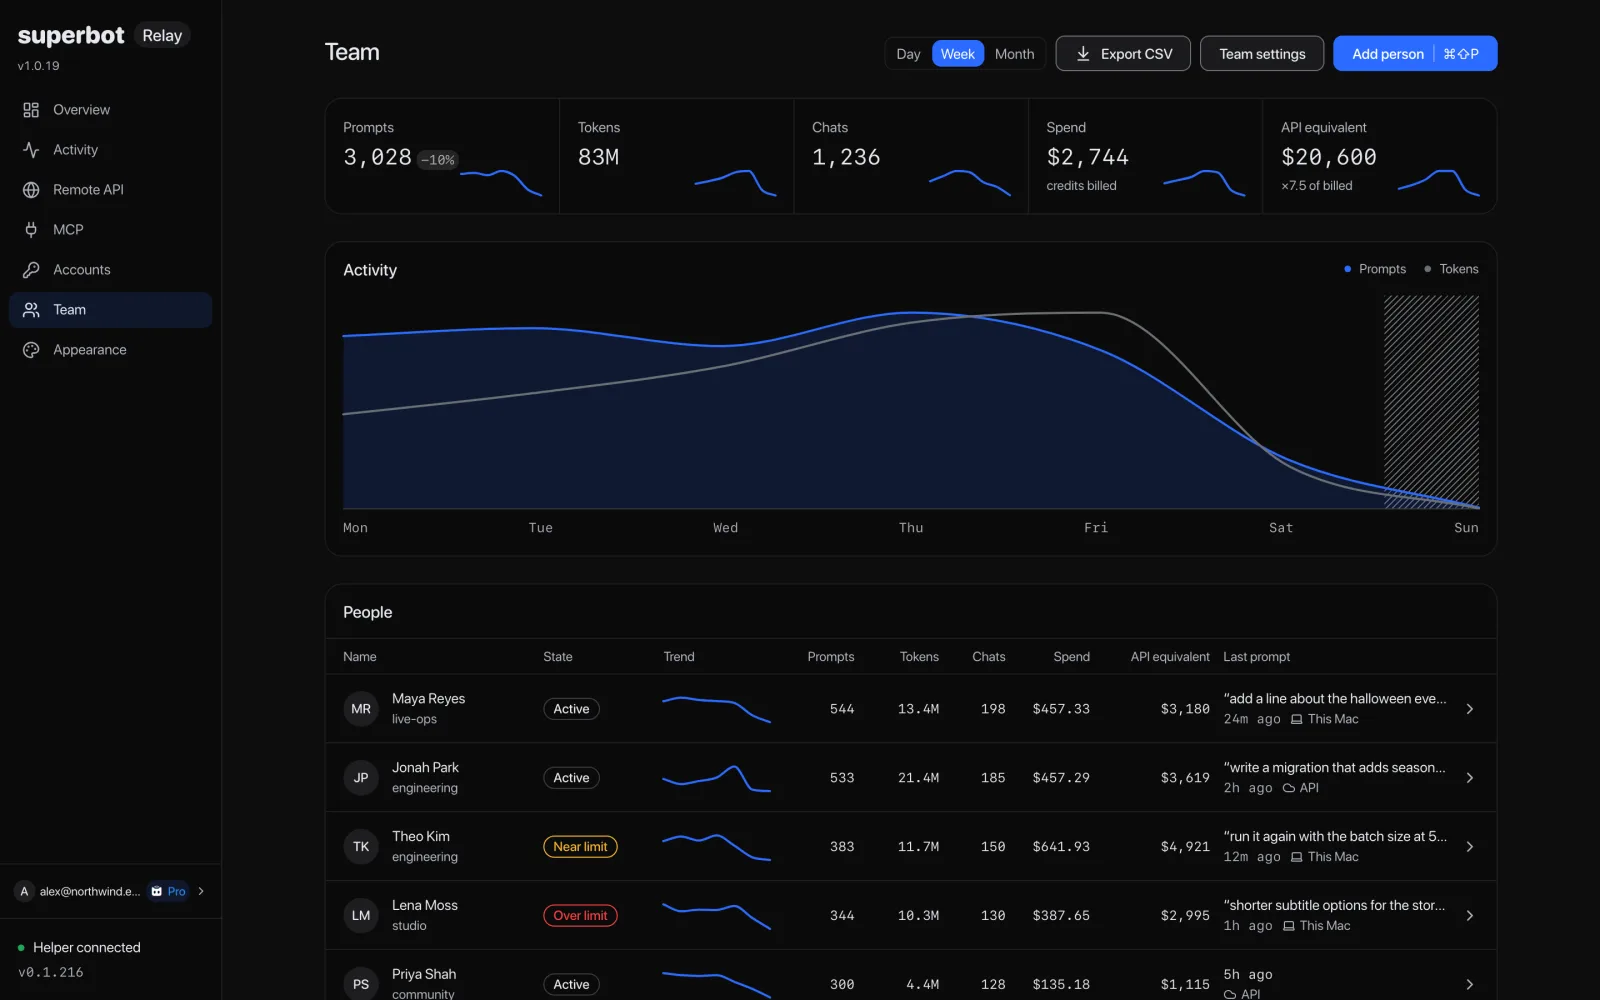This screenshot has height=1000, width=1600.
Task: Open Appearance settings in sidebar
Action: [110, 350]
